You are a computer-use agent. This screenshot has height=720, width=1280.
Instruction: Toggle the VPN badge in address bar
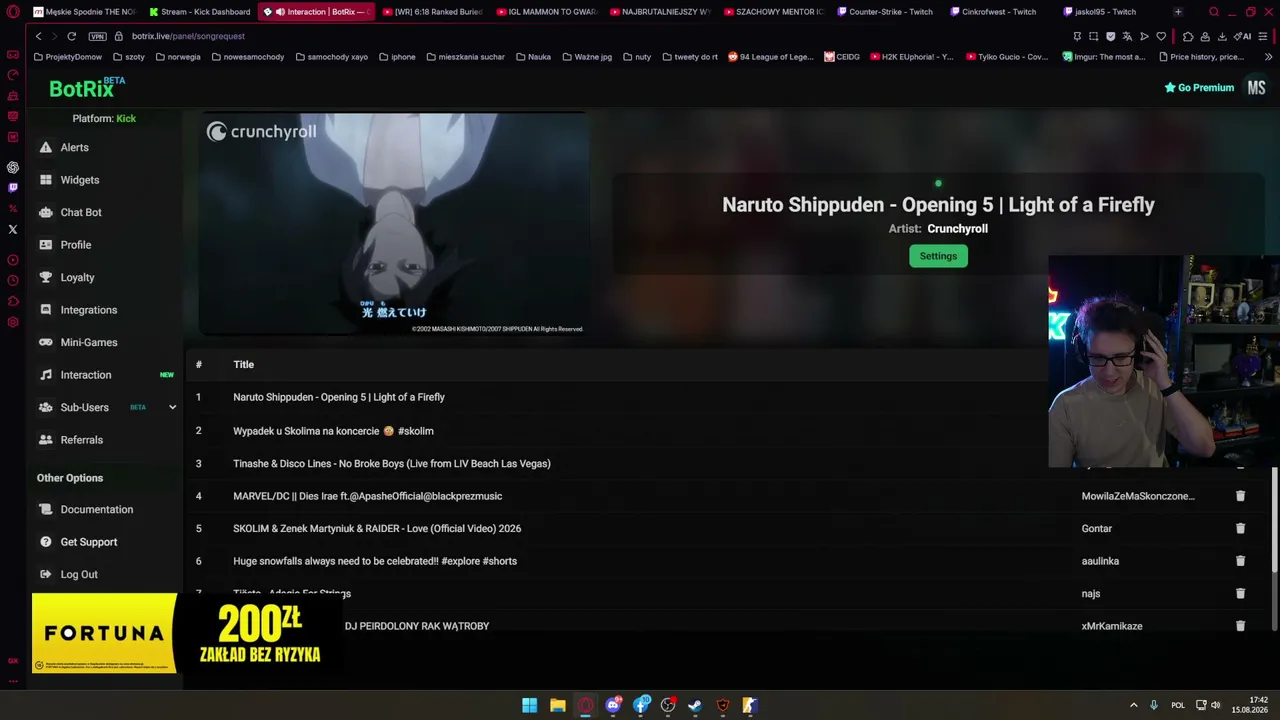tap(97, 36)
